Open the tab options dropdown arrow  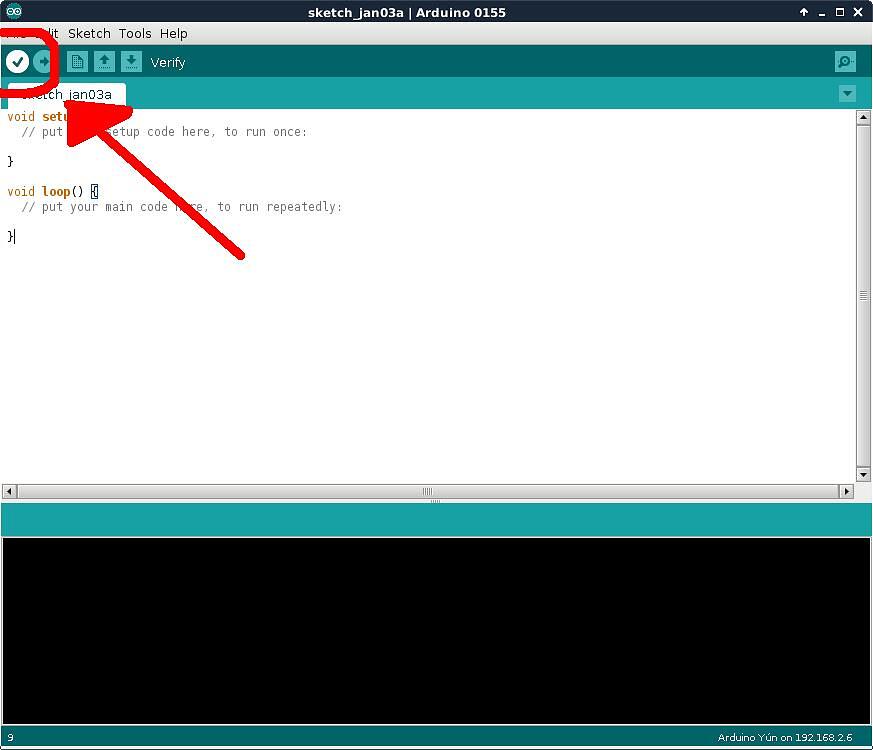[847, 94]
